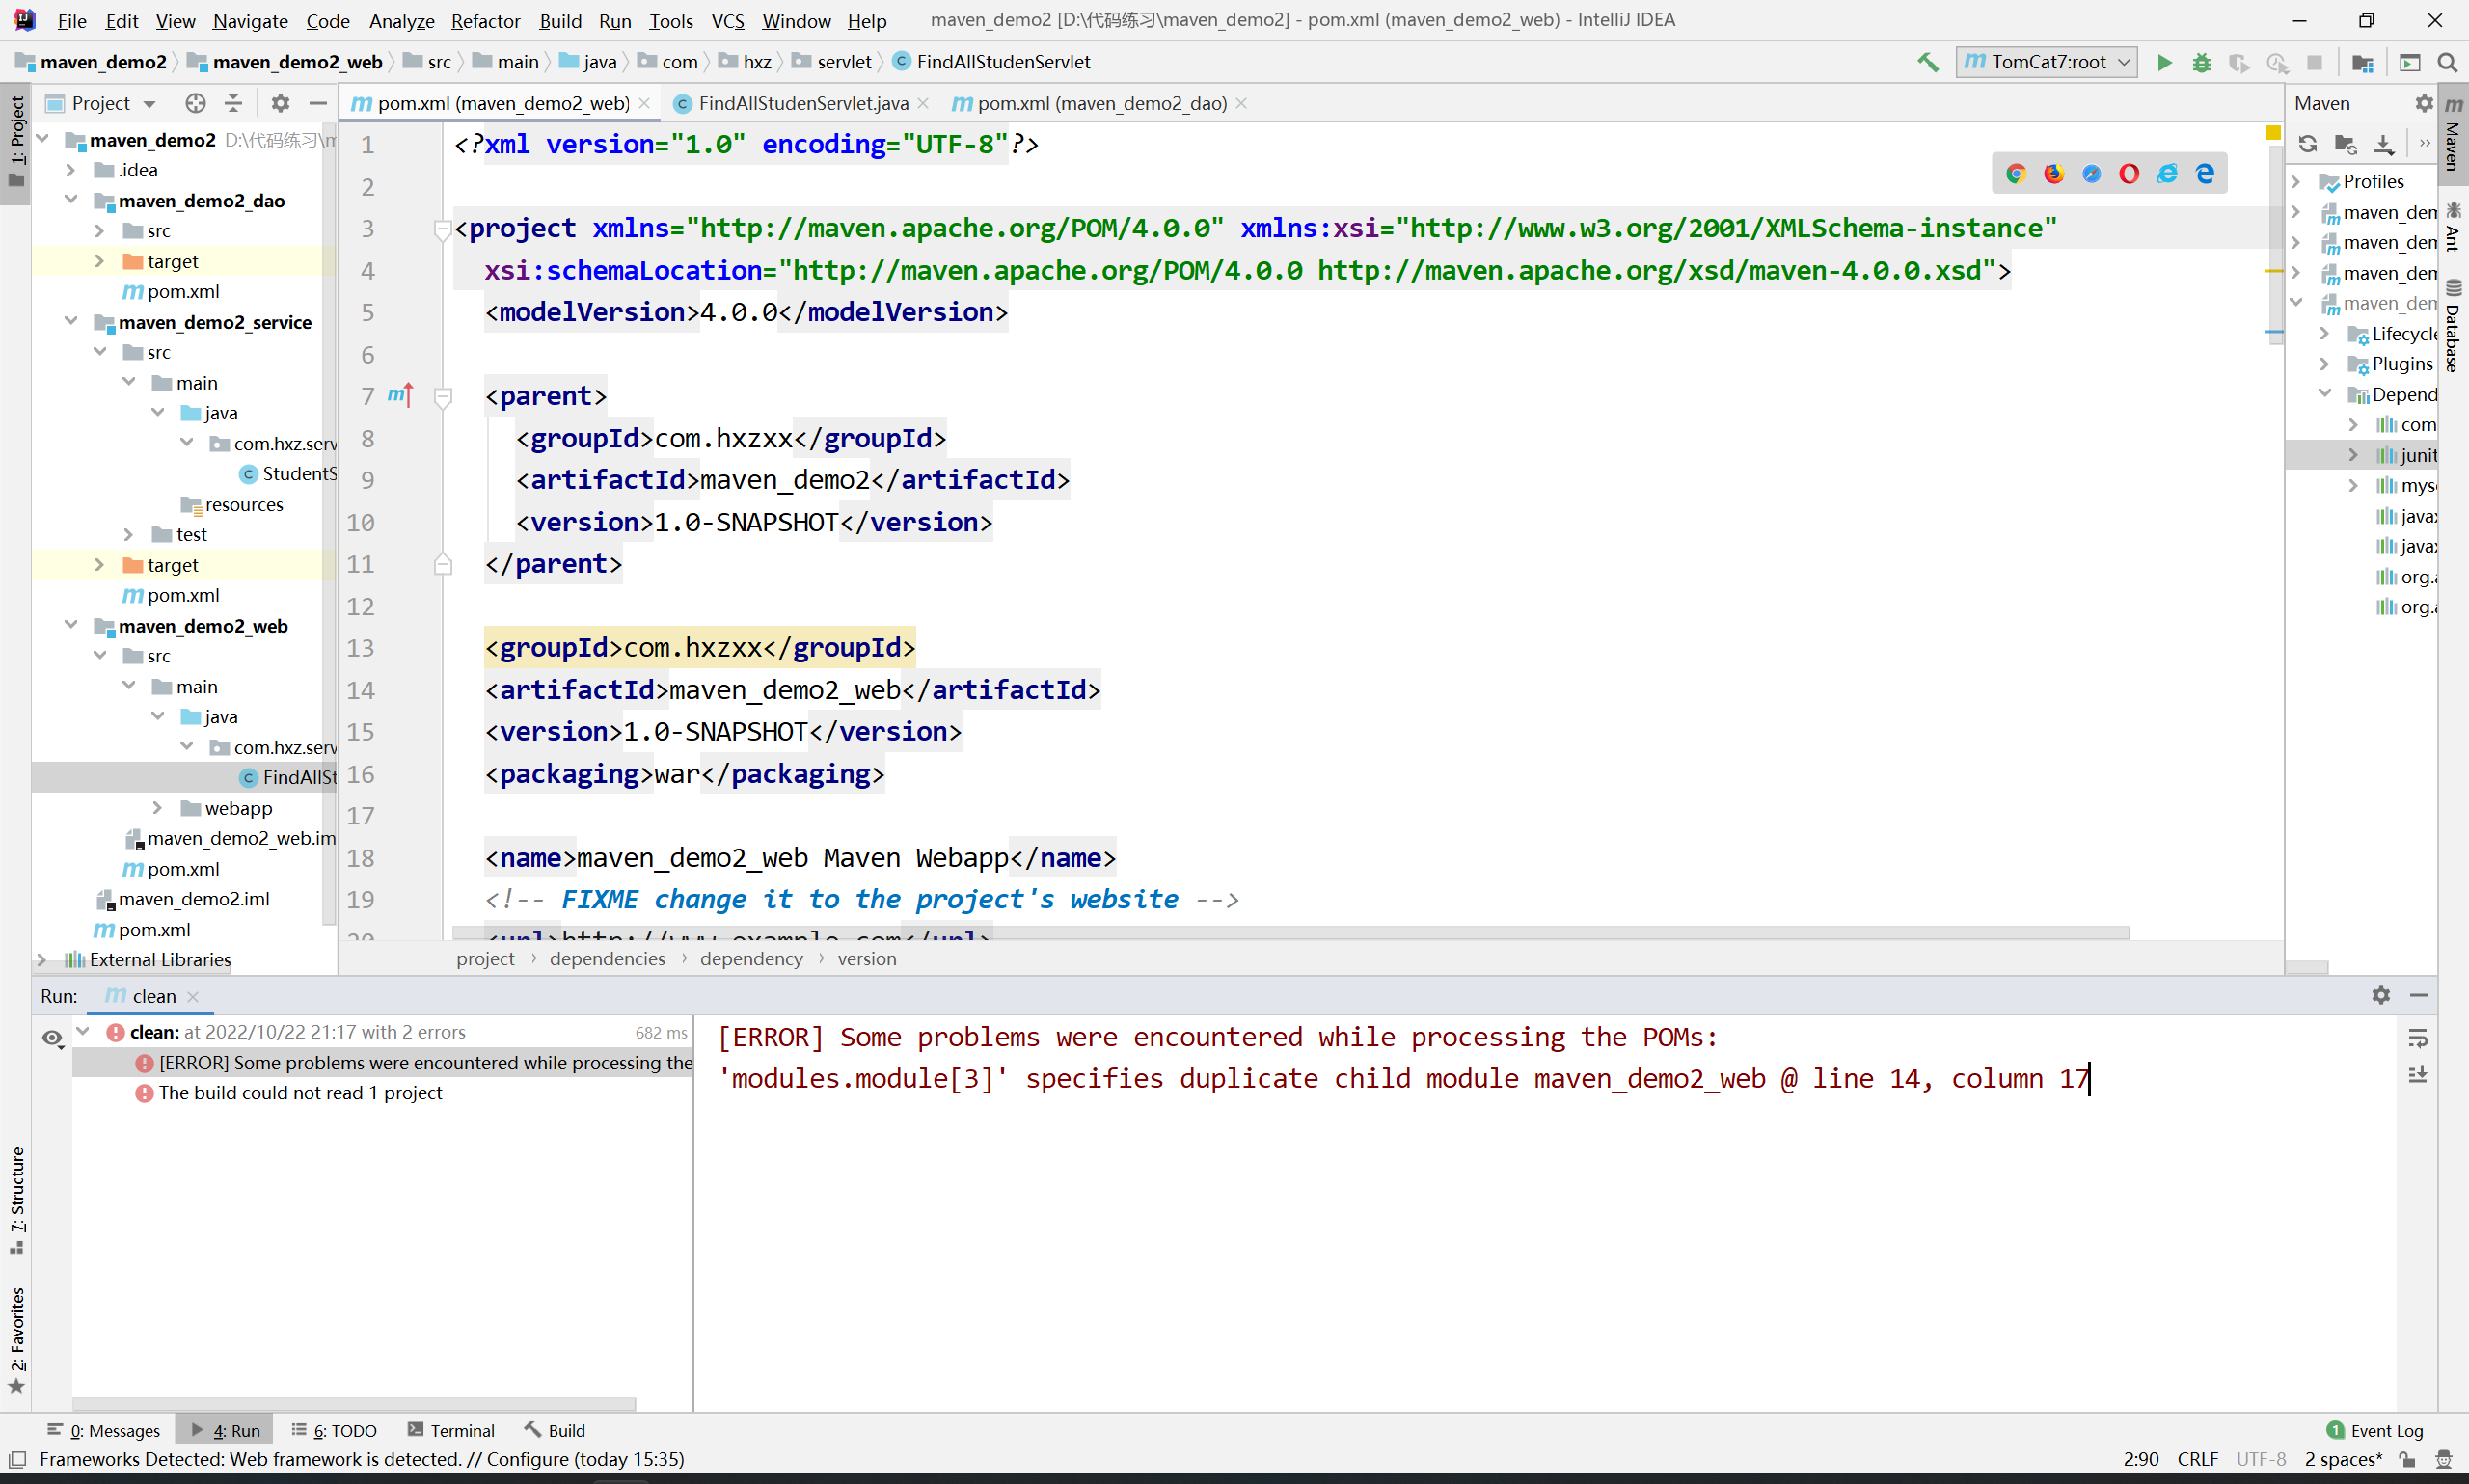The height and width of the screenshot is (1484, 2469).
Task: Open in Internet Explorer browser icon
Action: coord(2167,174)
